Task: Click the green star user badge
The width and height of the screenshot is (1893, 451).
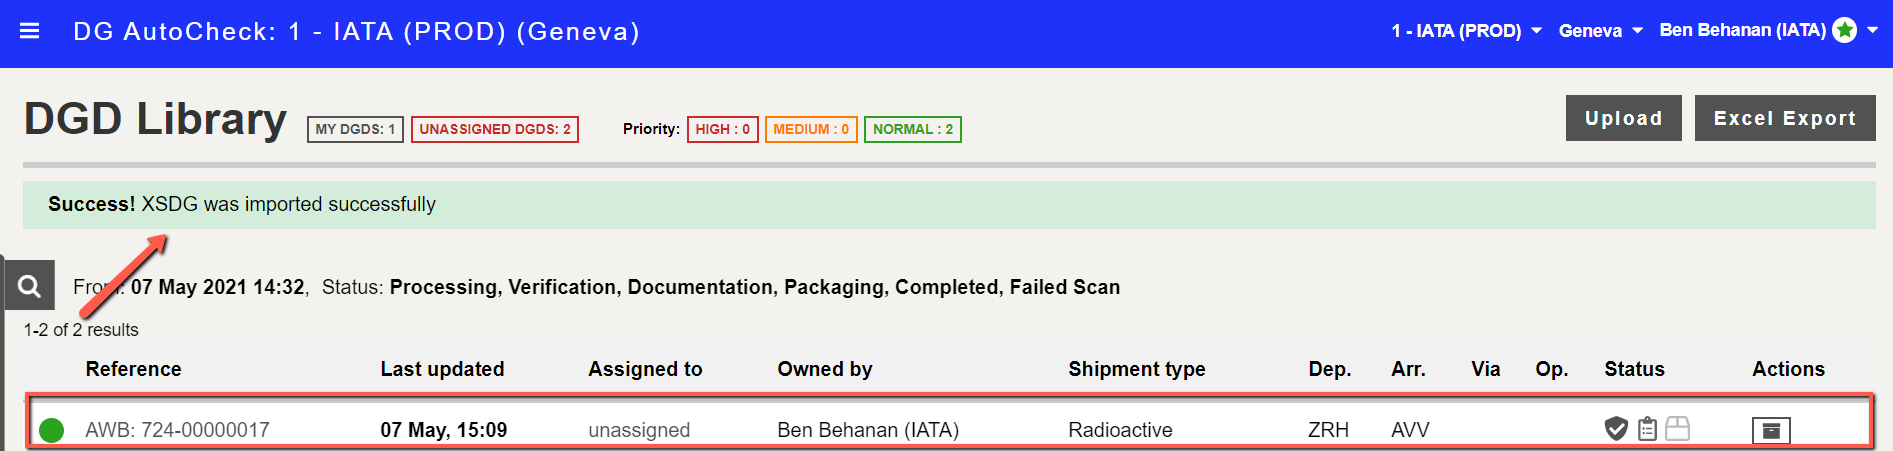Action: coord(1845,30)
